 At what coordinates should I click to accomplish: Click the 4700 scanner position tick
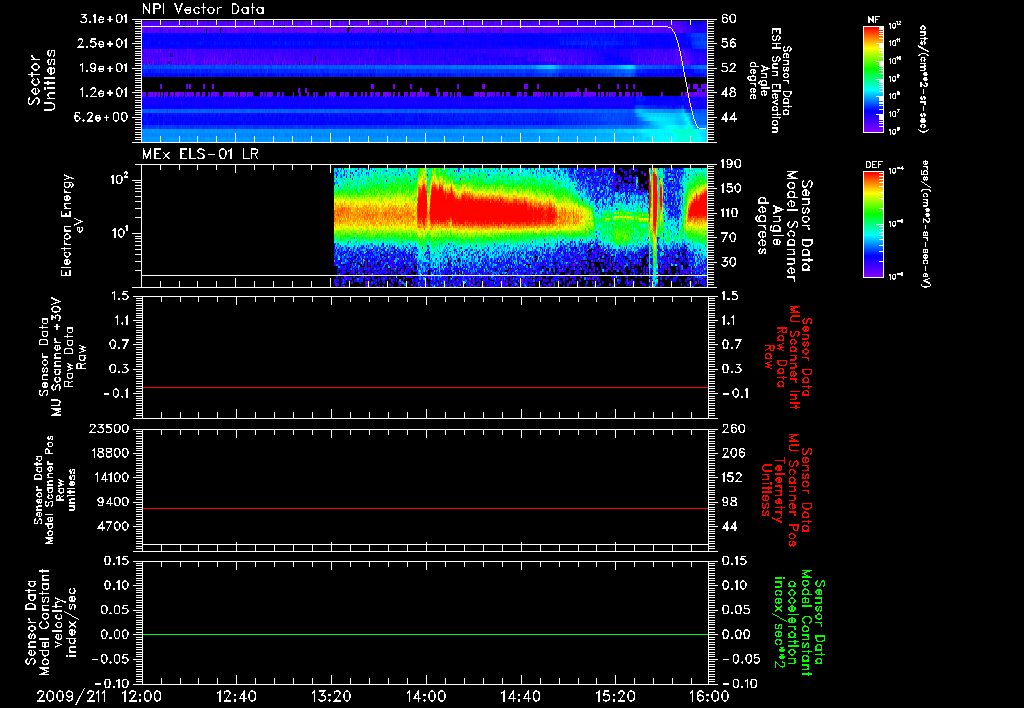click(x=112, y=526)
